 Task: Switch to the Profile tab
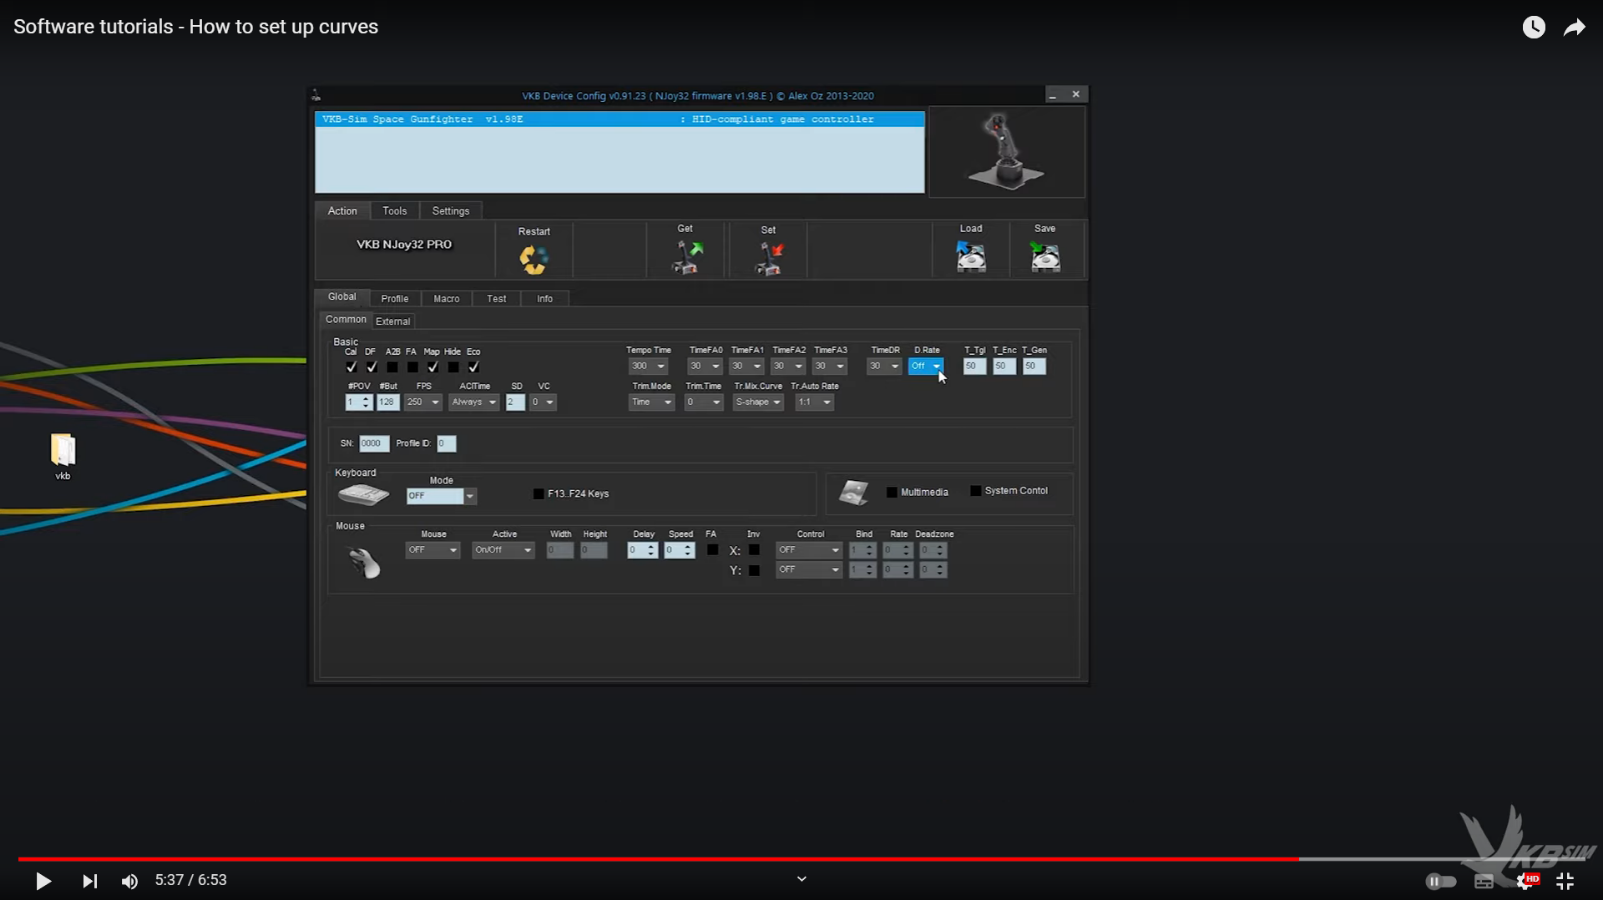click(395, 299)
